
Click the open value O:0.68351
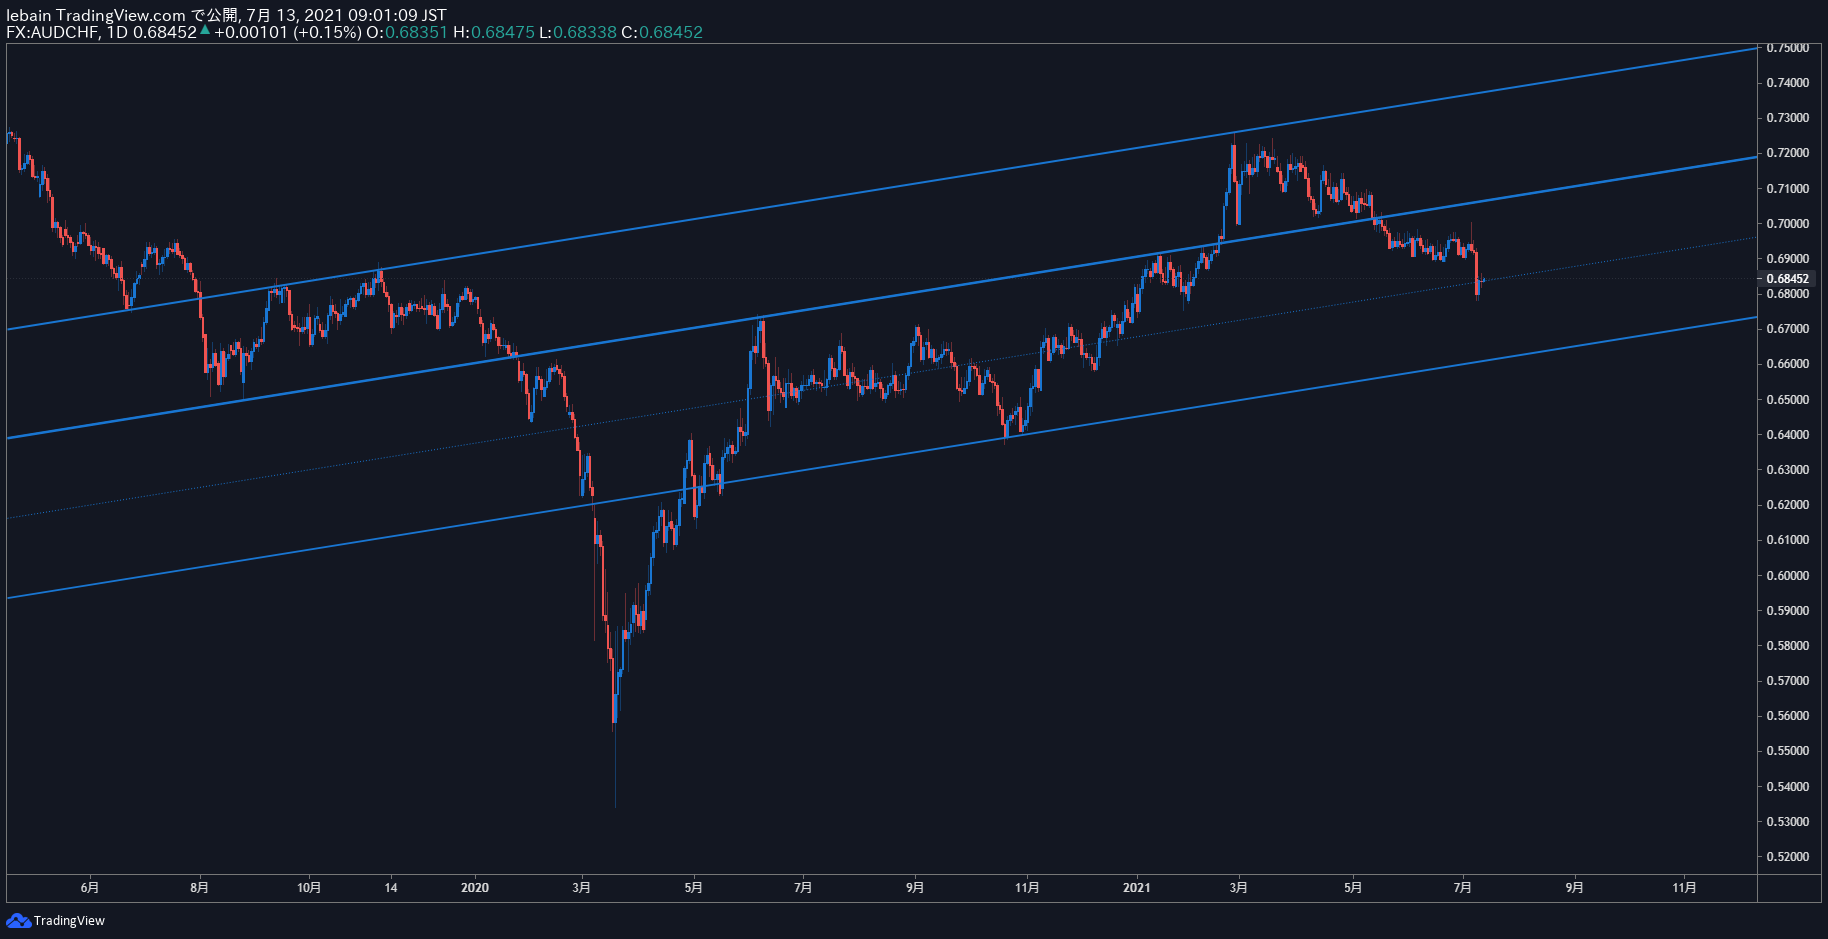tap(407, 32)
